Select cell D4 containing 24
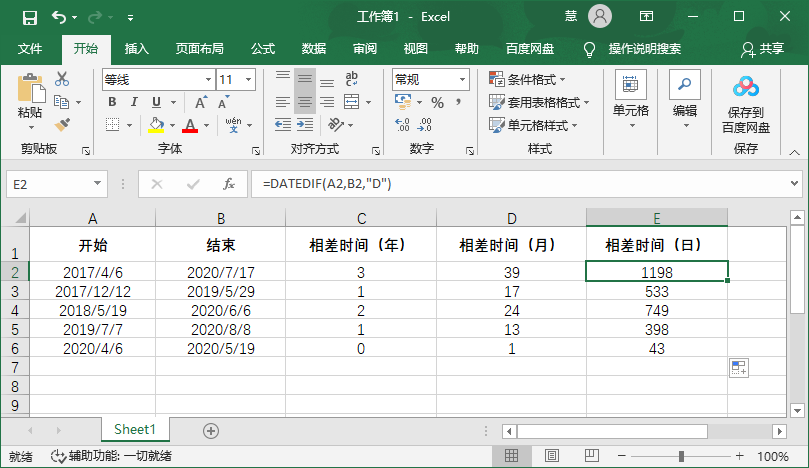Screen dimensions: 809x468 (x=511, y=311)
